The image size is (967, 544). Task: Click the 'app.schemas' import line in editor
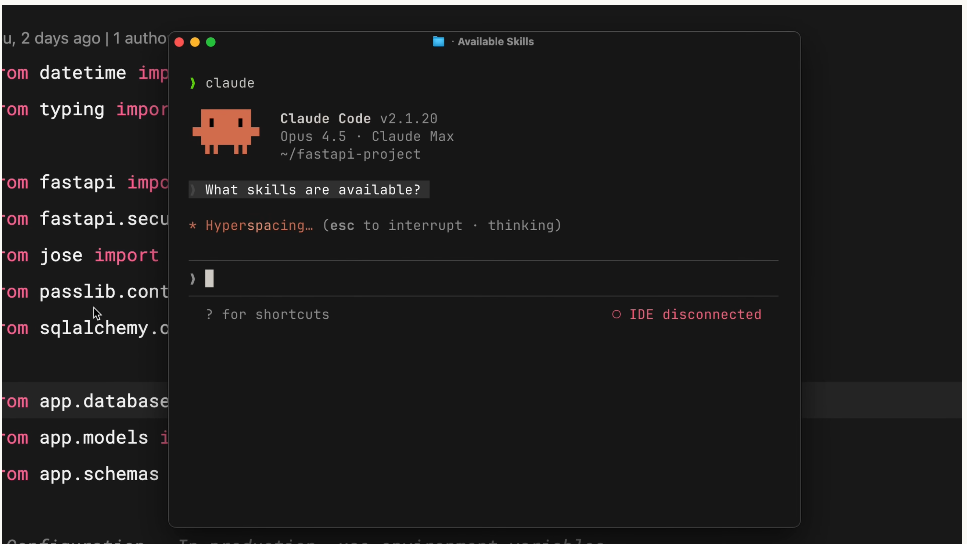98,474
